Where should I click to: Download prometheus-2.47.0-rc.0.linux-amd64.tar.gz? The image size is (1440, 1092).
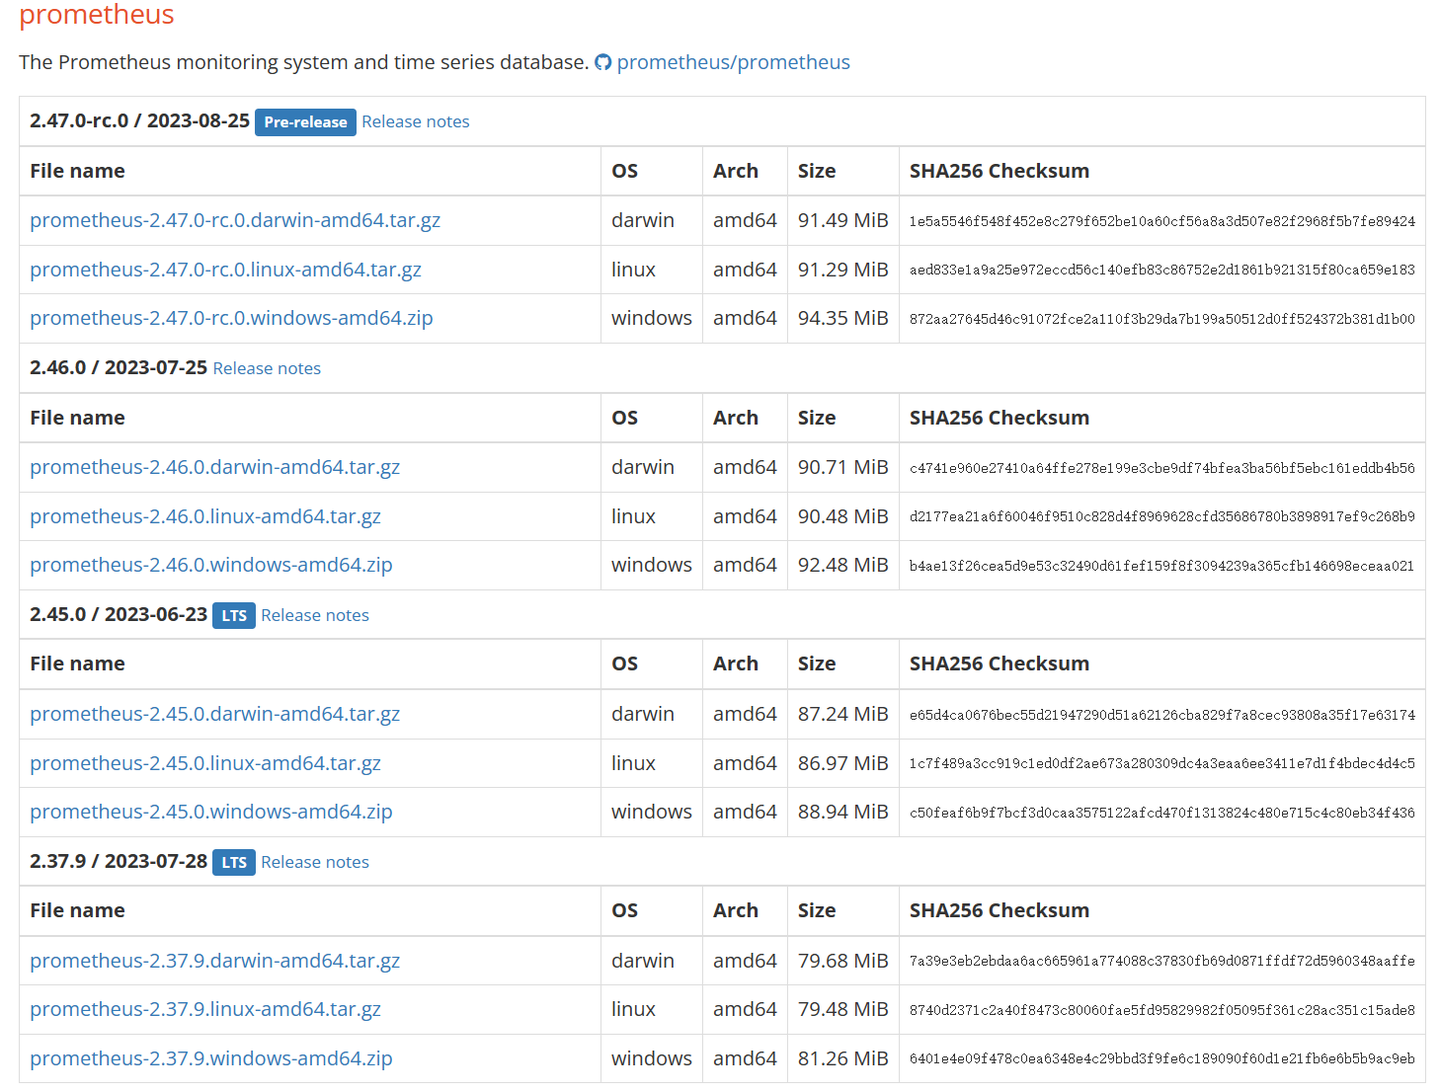click(225, 269)
